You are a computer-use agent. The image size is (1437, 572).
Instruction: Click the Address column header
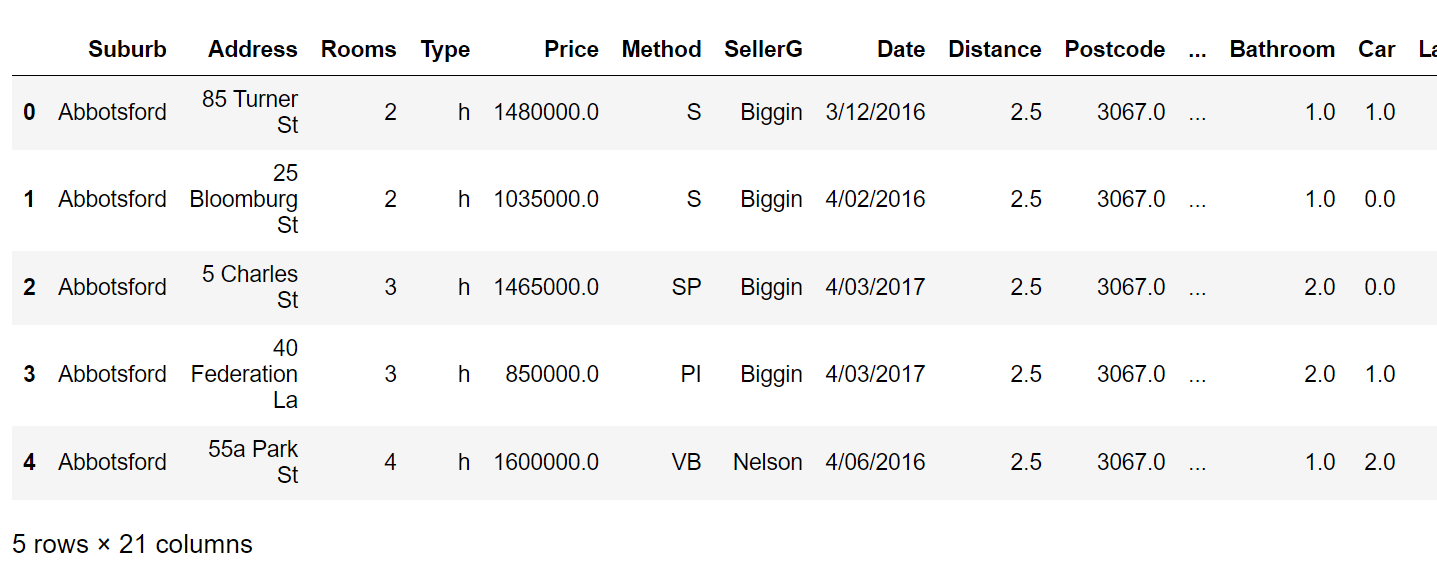coord(252,49)
